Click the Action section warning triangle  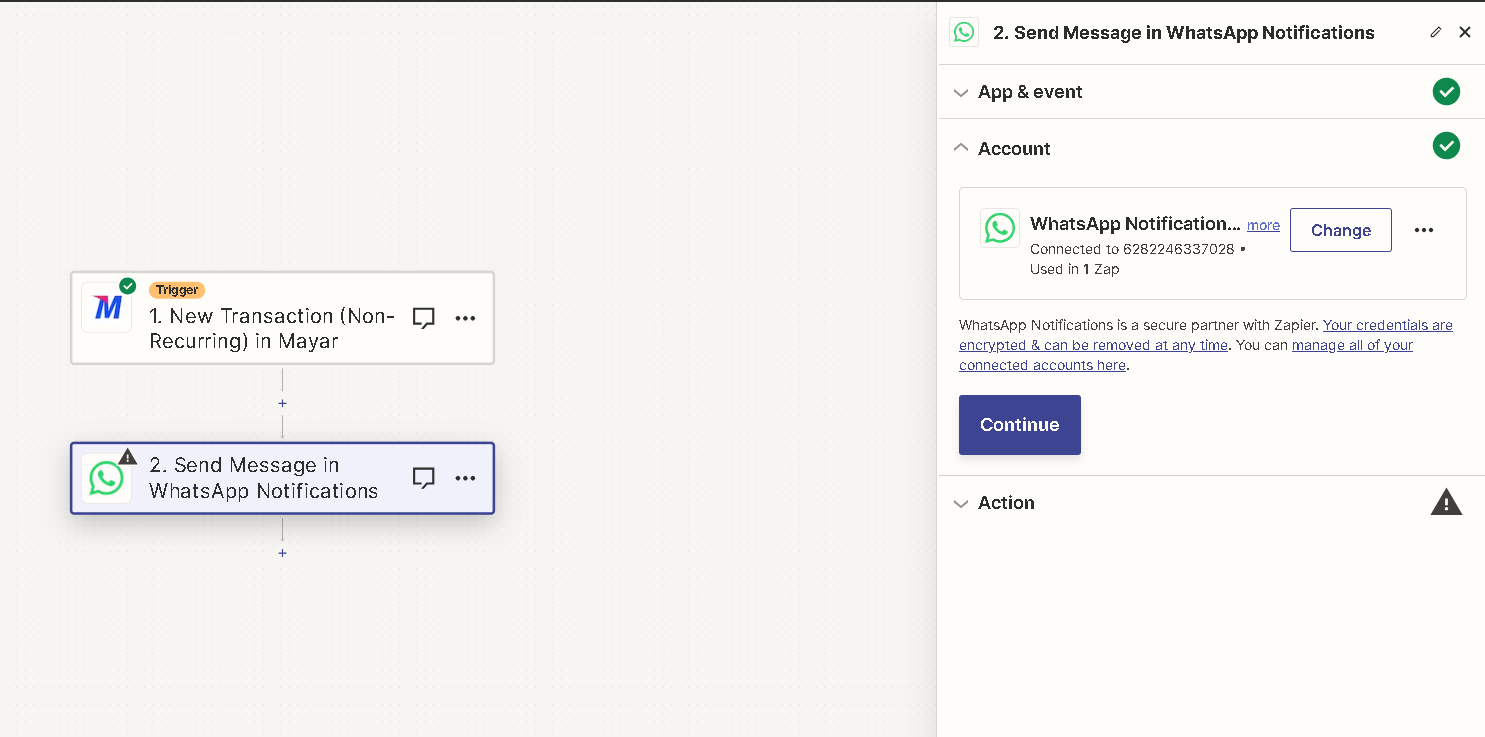1446,502
